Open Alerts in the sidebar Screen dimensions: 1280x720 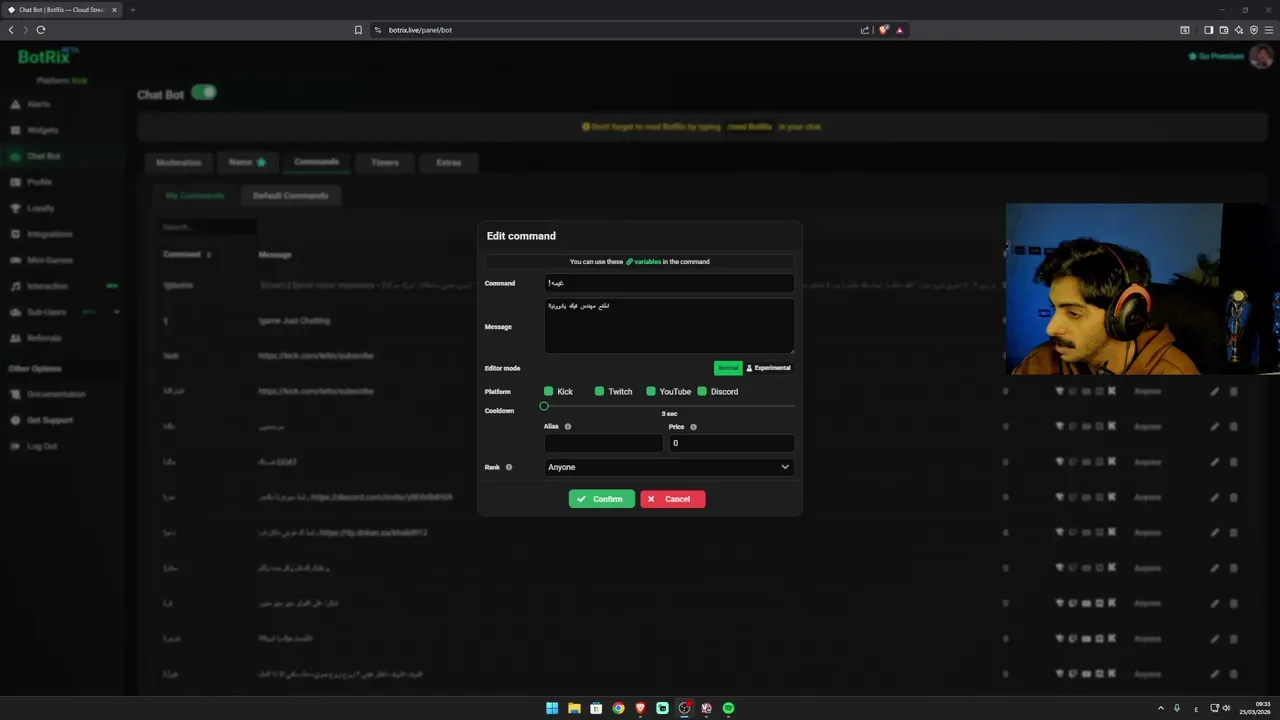point(38,104)
